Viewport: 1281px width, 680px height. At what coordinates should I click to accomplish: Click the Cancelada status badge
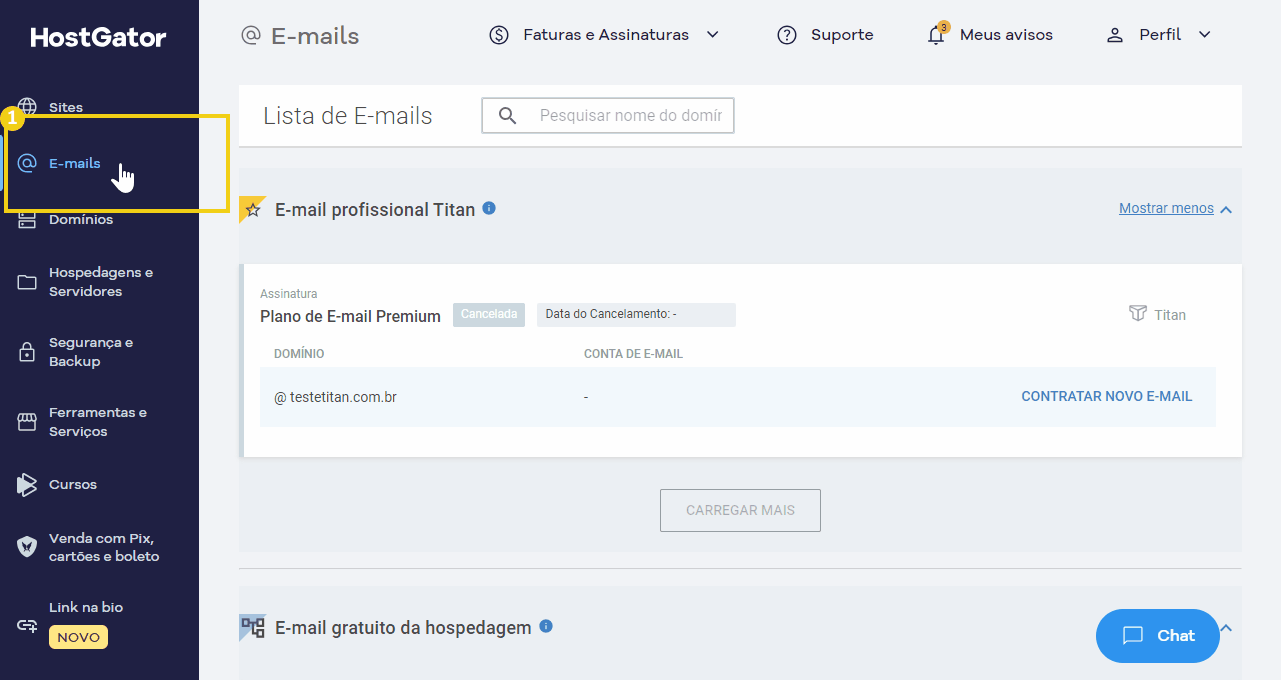click(x=489, y=315)
